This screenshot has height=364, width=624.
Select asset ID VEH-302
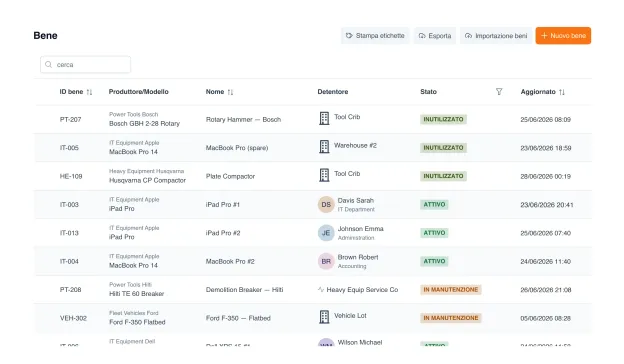pyautogui.click(x=73, y=318)
